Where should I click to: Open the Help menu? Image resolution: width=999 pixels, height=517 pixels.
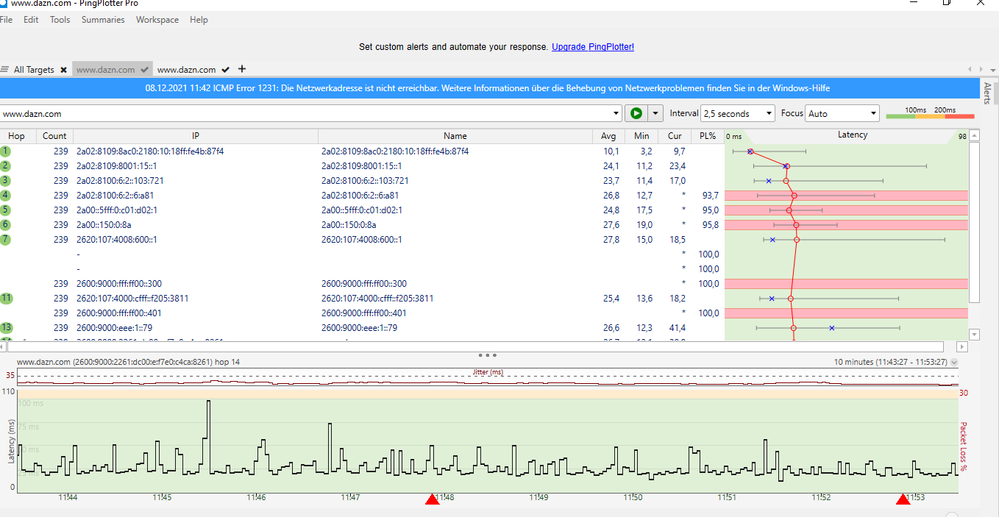point(199,20)
